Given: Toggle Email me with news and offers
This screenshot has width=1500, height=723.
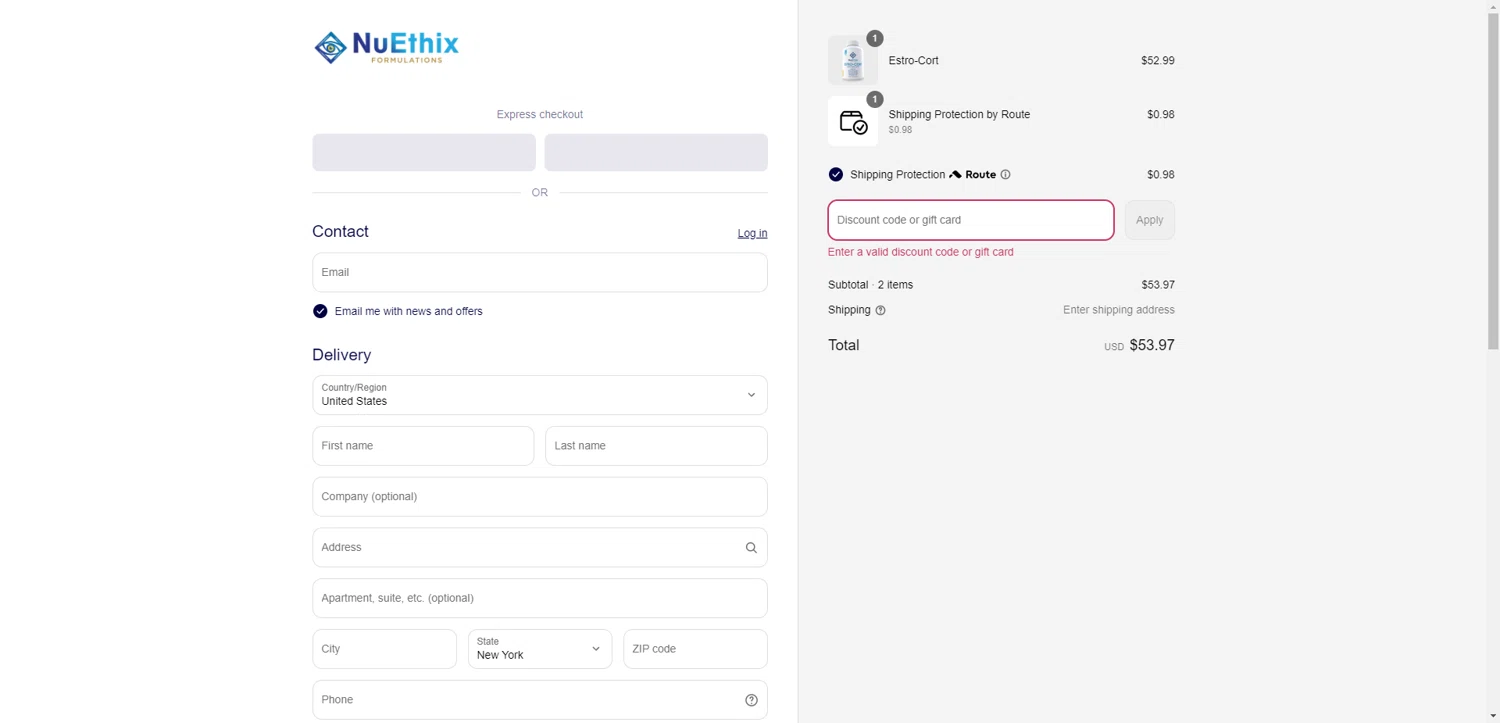Looking at the screenshot, I should pos(320,311).
